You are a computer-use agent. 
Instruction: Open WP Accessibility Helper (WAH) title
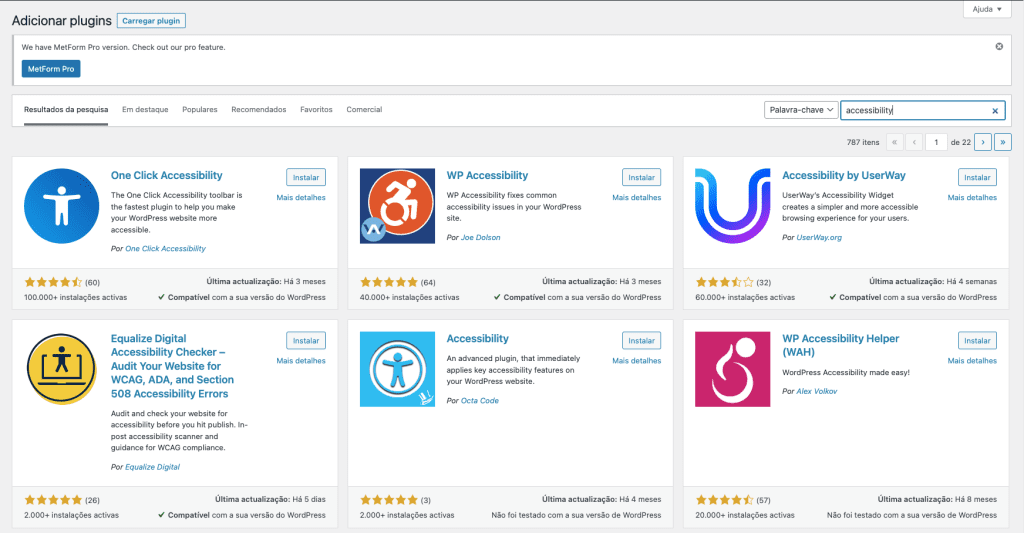(840, 345)
